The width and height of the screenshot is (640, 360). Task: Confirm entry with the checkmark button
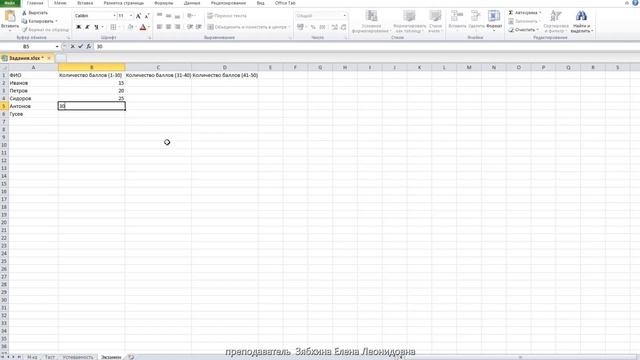[80, 47]
